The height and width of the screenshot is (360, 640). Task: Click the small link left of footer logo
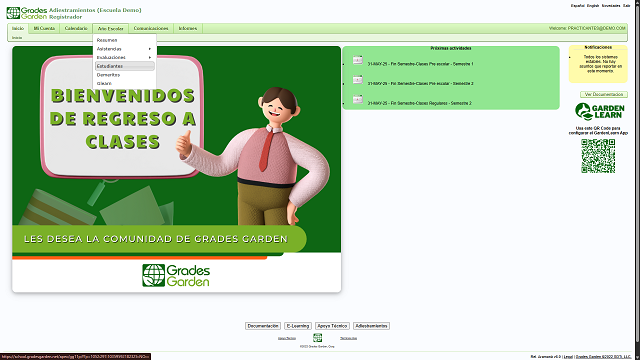[287, 338]
